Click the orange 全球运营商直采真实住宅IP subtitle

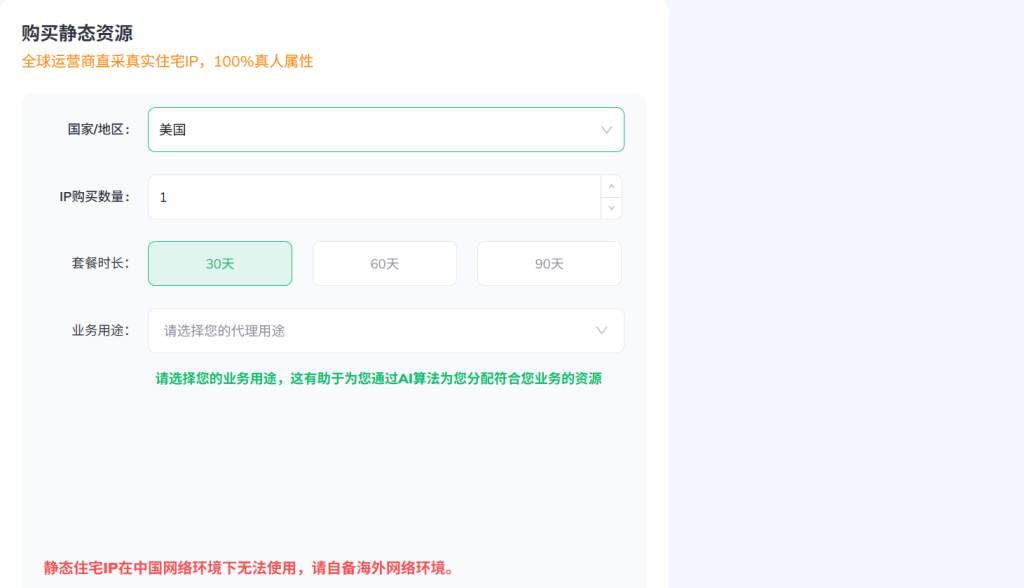(x=167, y=61)
